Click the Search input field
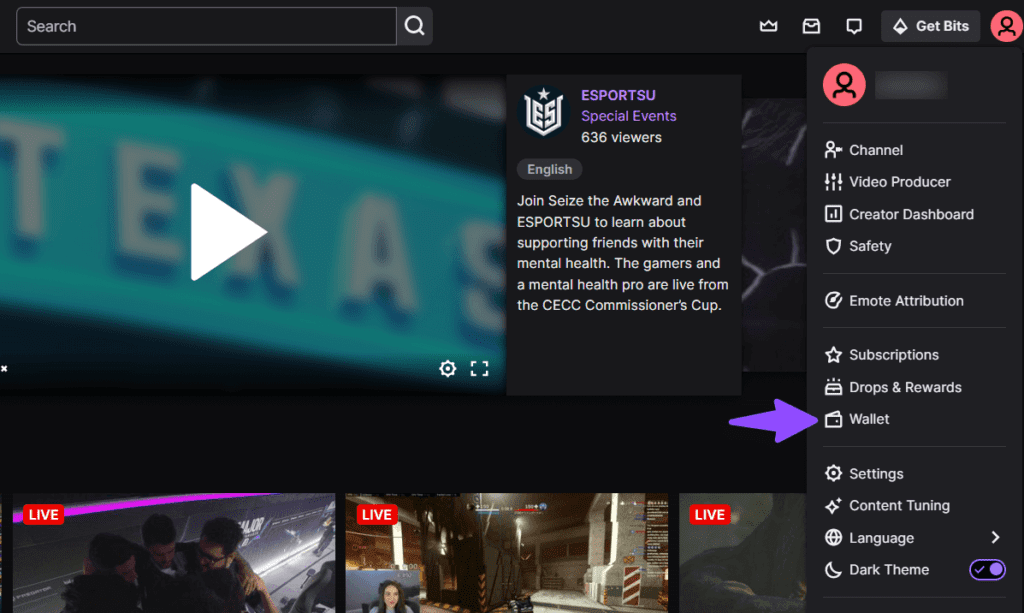This screenshot has width=1024, height=613. pyautogui.click(x=200, y=26)
